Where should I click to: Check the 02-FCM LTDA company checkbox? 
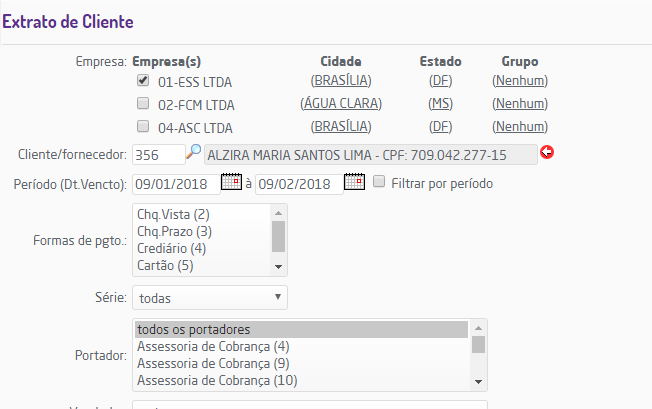pos(142,104)
